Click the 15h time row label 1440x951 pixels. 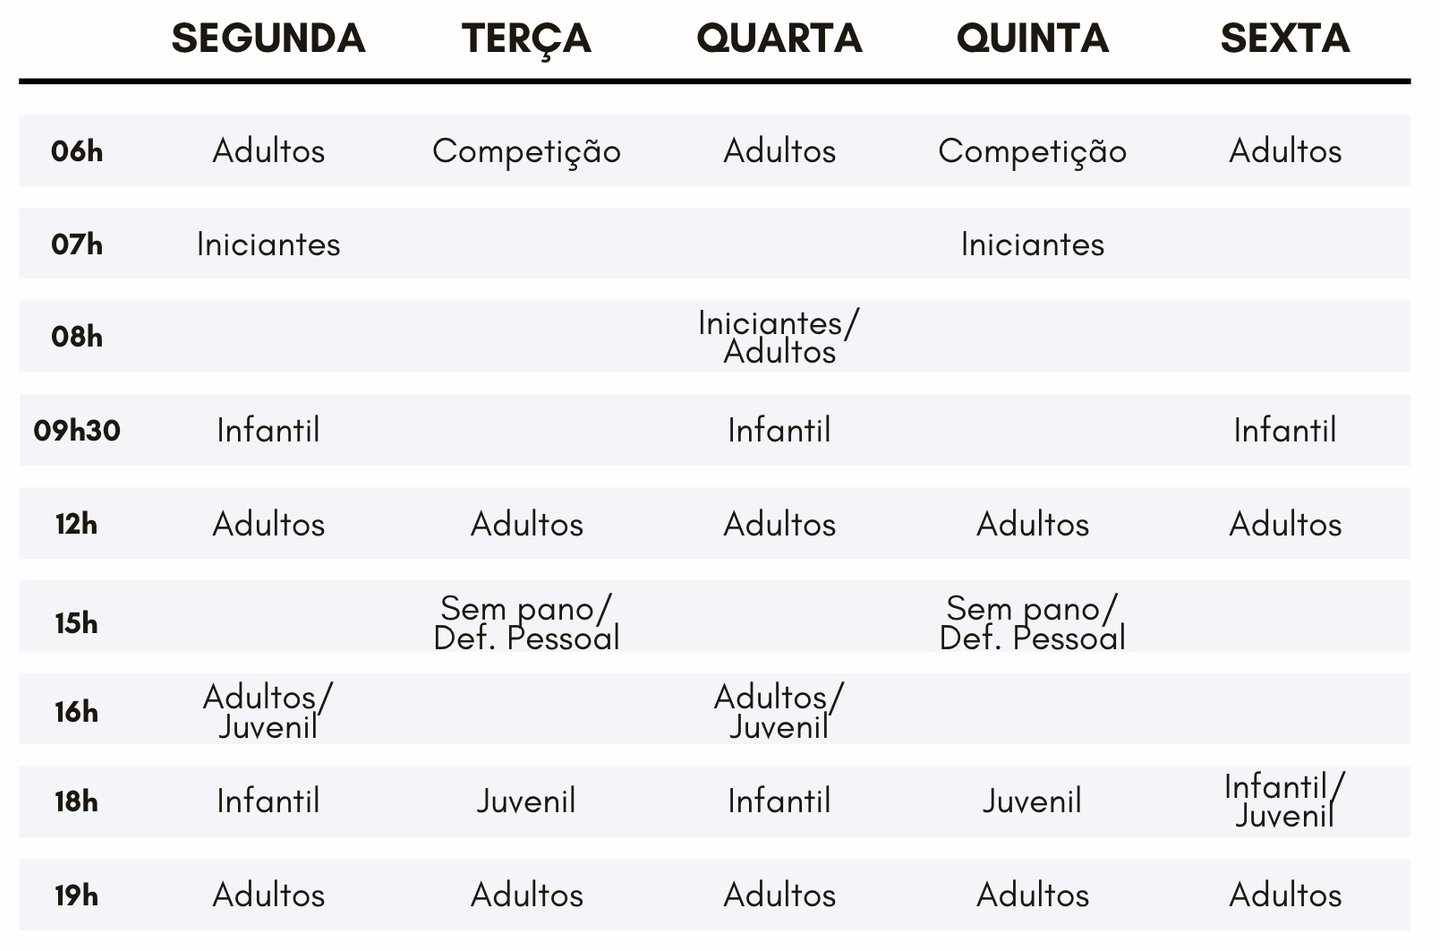point(77,623)
